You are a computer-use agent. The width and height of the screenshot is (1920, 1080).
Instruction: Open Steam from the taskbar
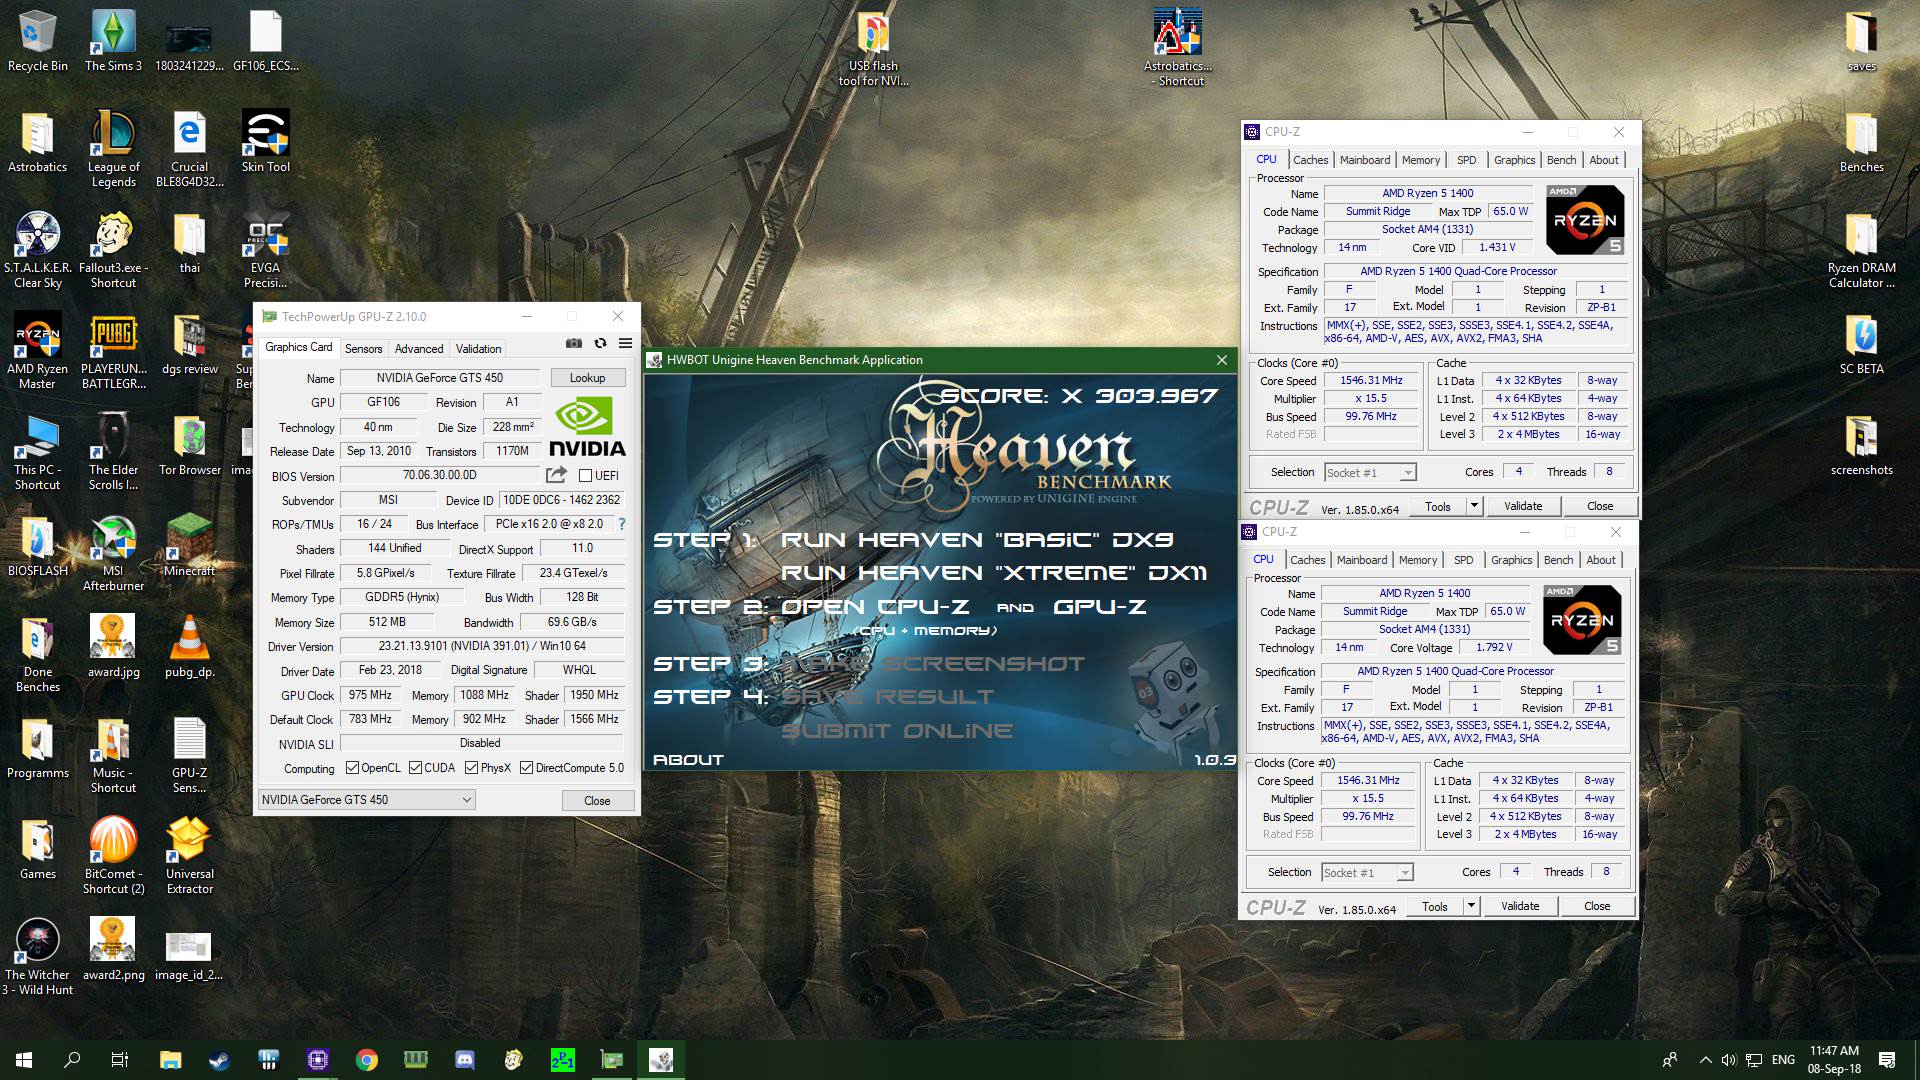(218, 1059)
